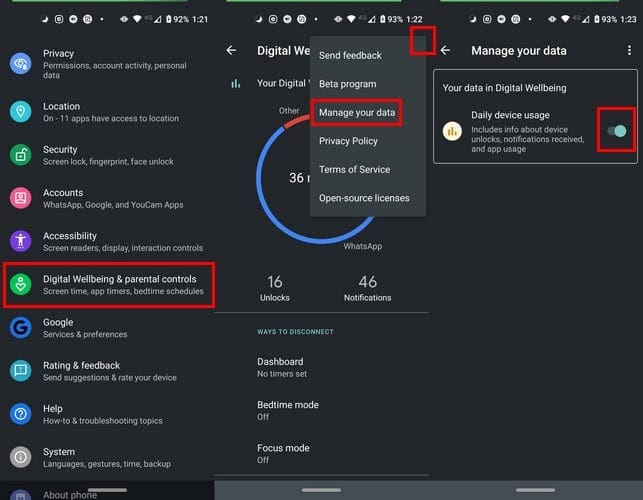Open Privacy Policy from the menu
Viewport: 643px width, 500px height.
click(x=348, y=141)
